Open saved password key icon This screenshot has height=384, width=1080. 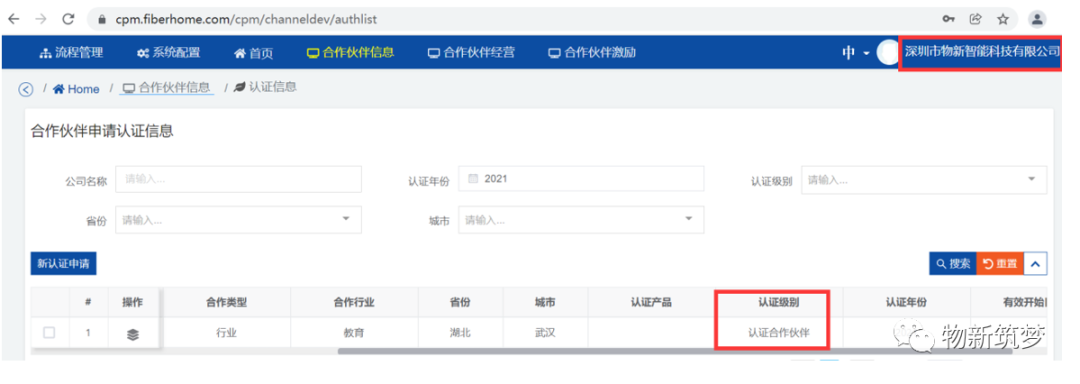949,19
